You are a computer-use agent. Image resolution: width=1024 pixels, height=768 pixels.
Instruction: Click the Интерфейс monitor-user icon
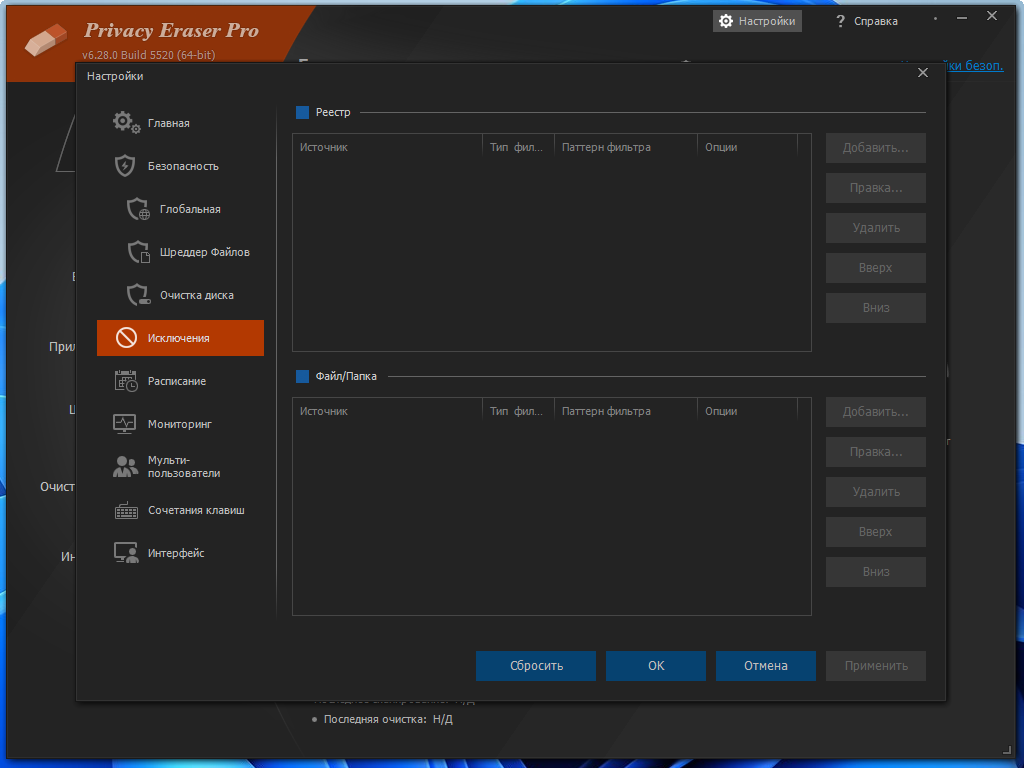point(126,553)
